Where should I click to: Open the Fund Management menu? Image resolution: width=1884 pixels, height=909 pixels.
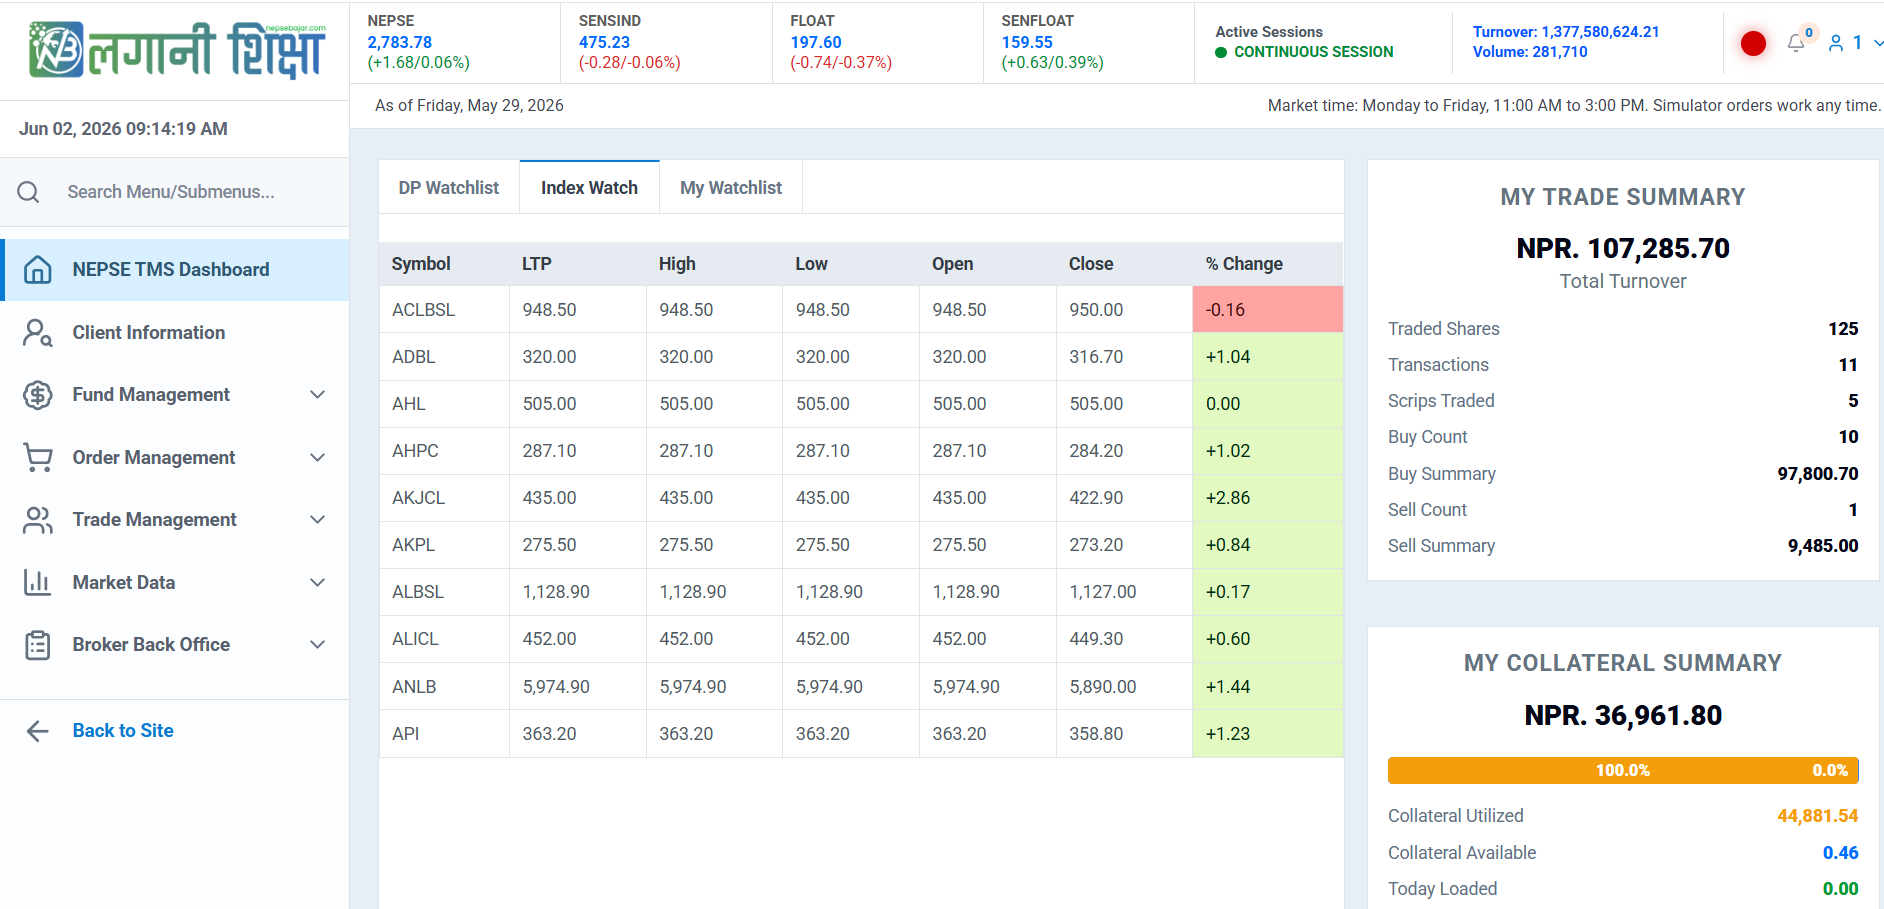(175, 395)
